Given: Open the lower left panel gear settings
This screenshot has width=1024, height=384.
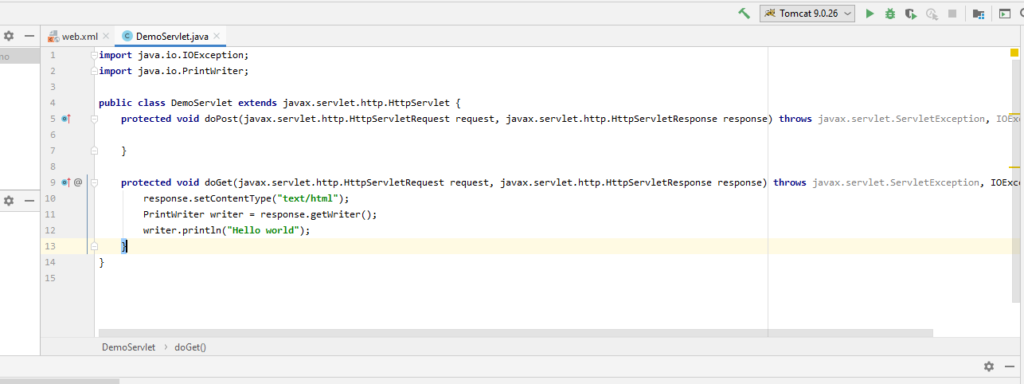Looking at the screenshot, I should pos(8,201).
